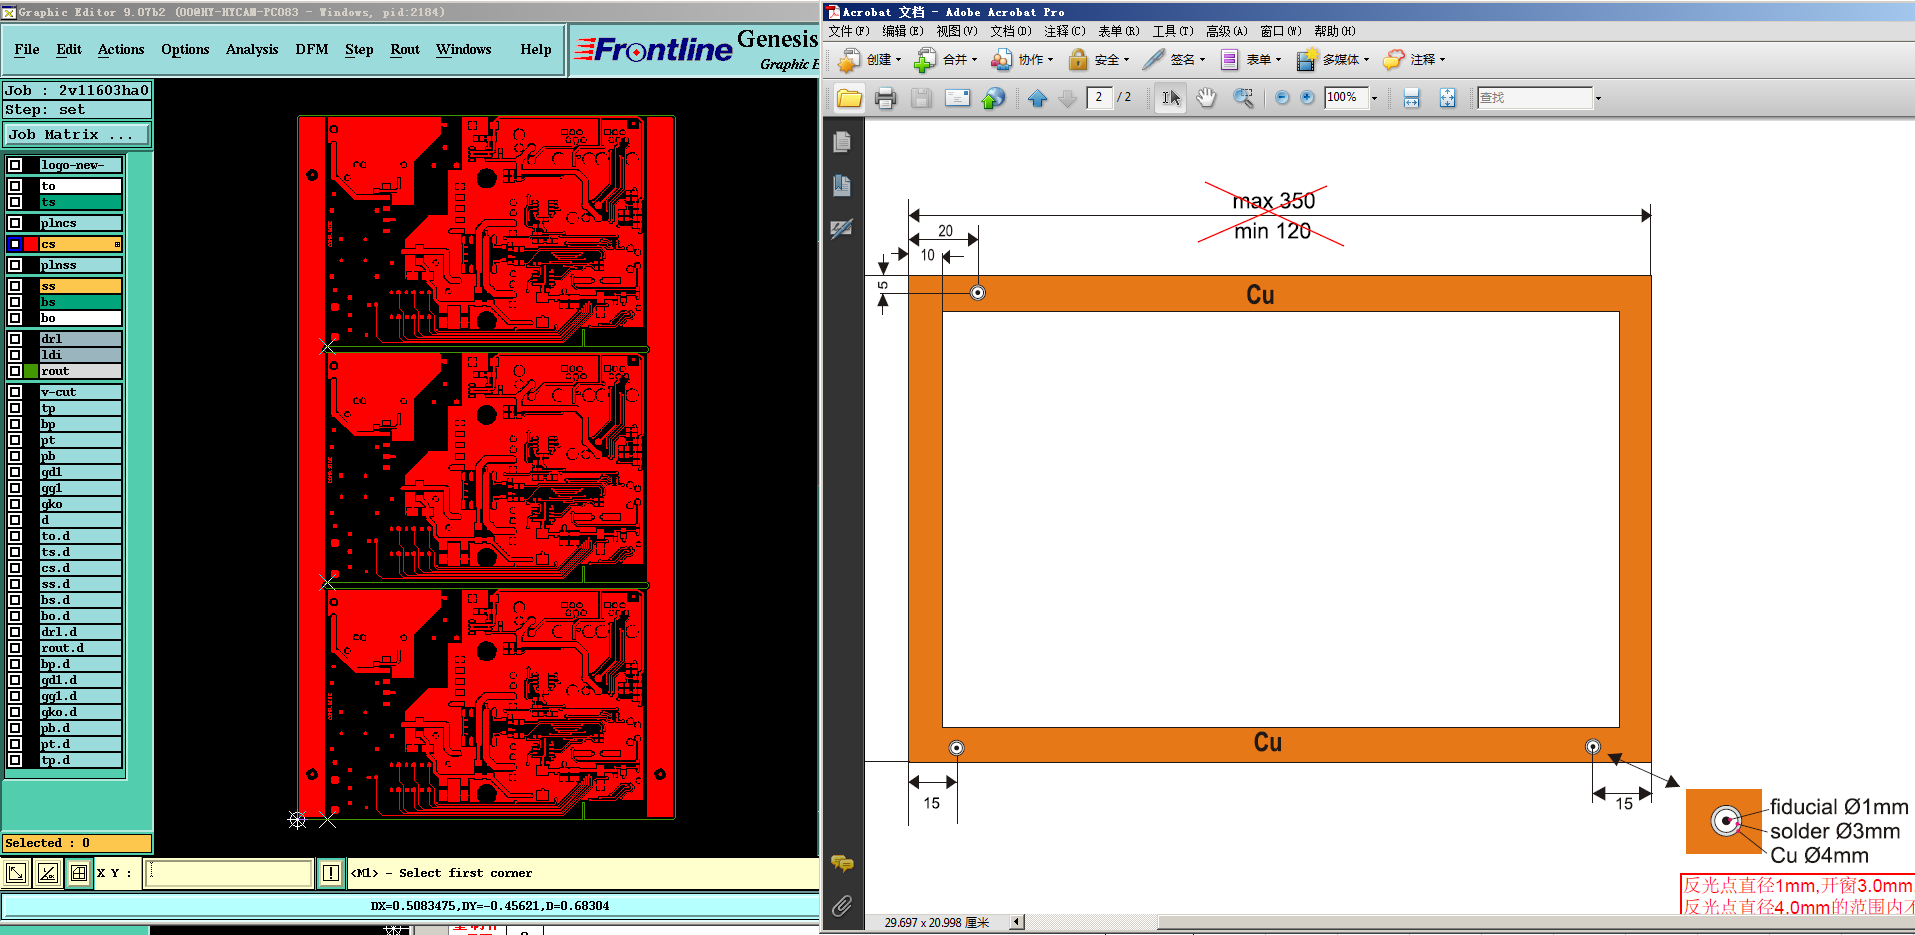Toggle the 'ts' layer checkbox
This screenshot has width=1915, height=935.
pos(15,202)
